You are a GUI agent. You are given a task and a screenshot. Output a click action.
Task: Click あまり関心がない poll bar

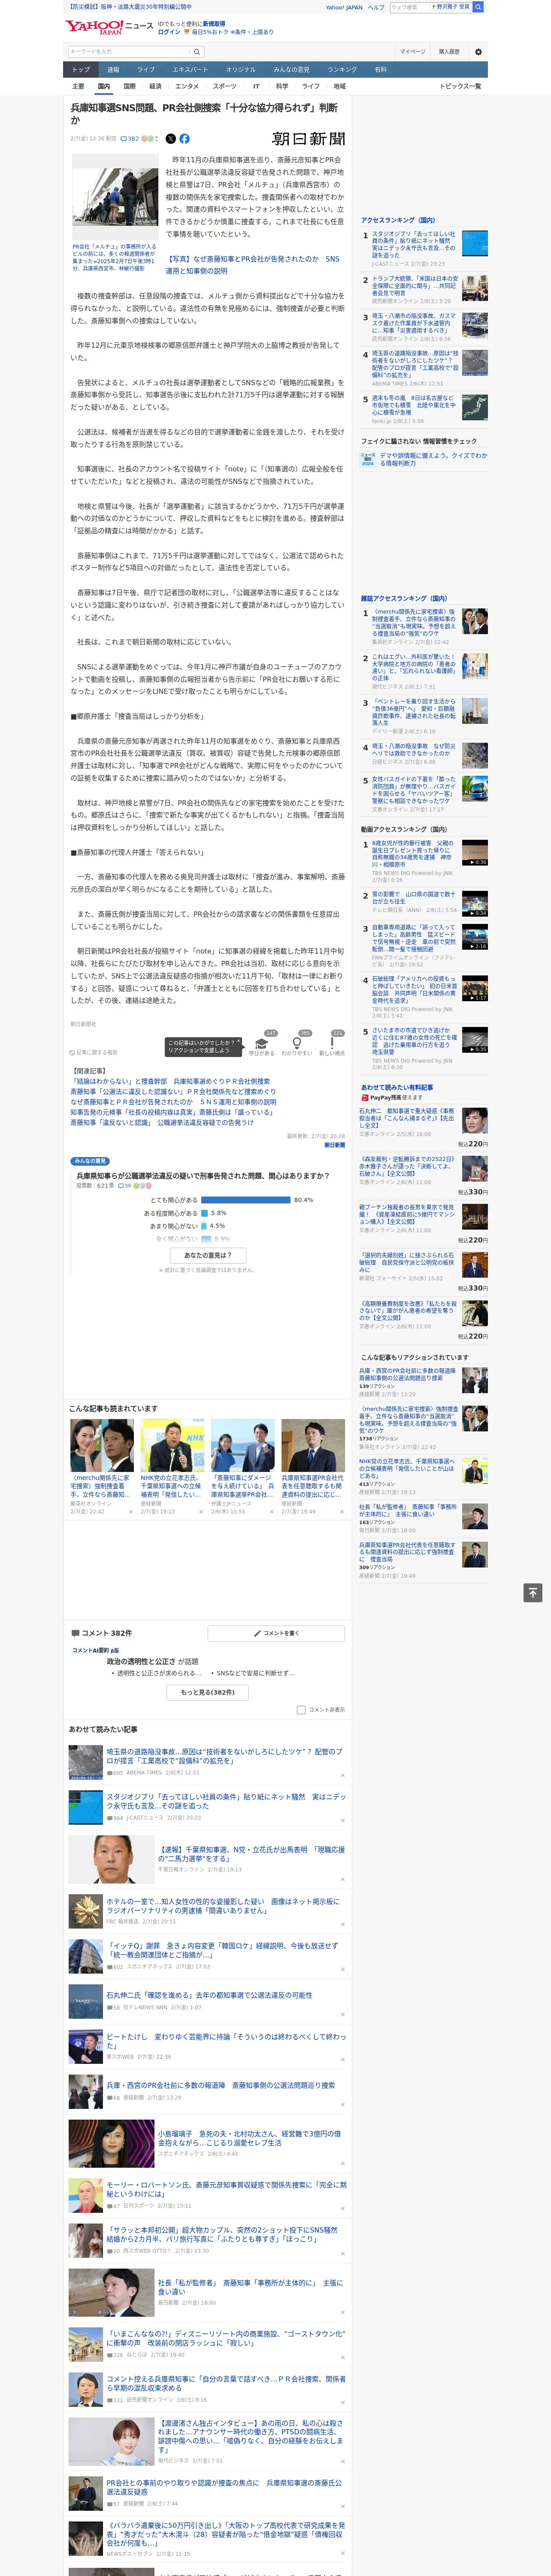[203, 1226]
